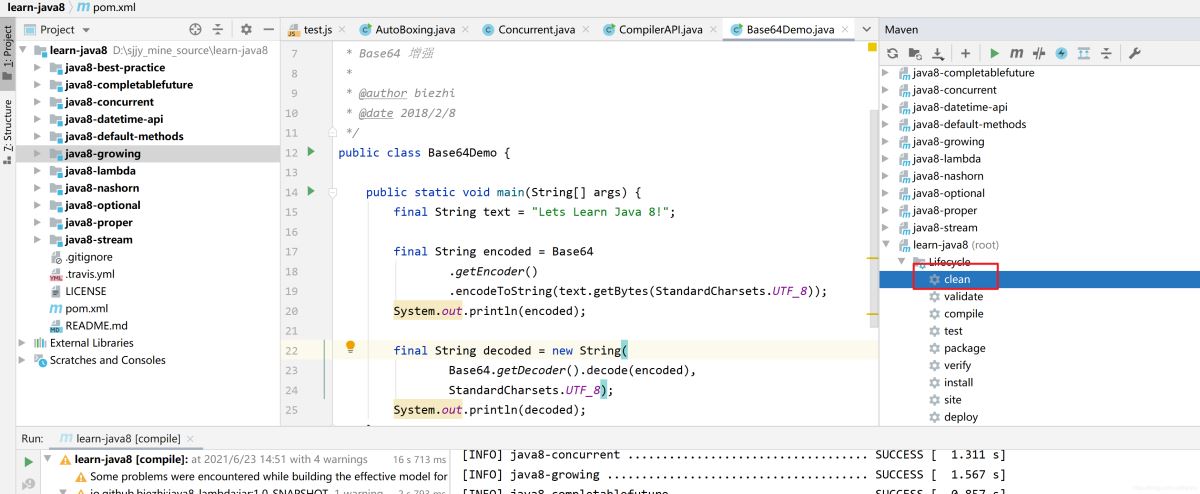Expand java8-stream folder in Project tree
Screen dimensions: 1200x494
pyautogui.click(x=38, y=239)
